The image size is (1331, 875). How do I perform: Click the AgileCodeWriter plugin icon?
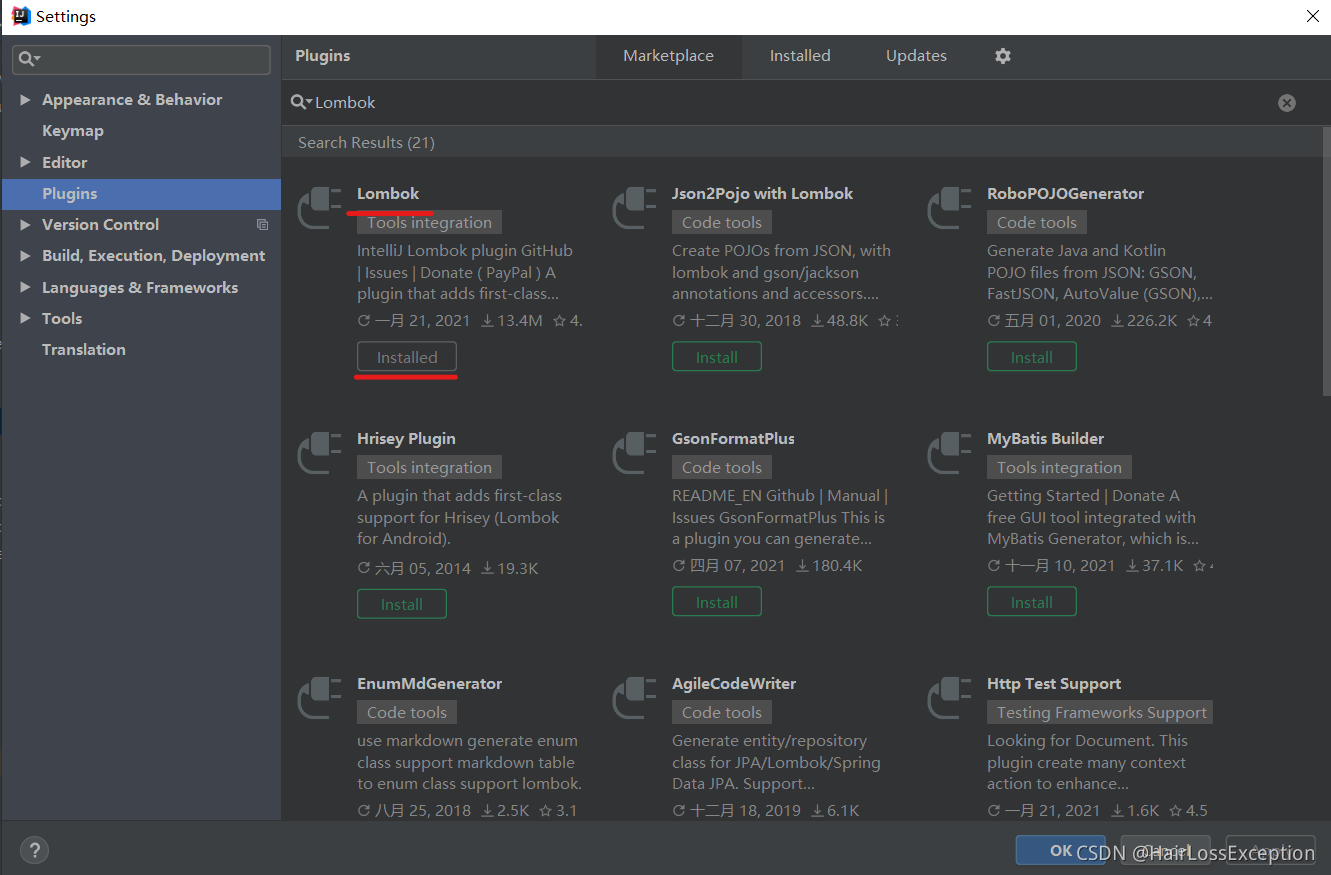[635, 698]
